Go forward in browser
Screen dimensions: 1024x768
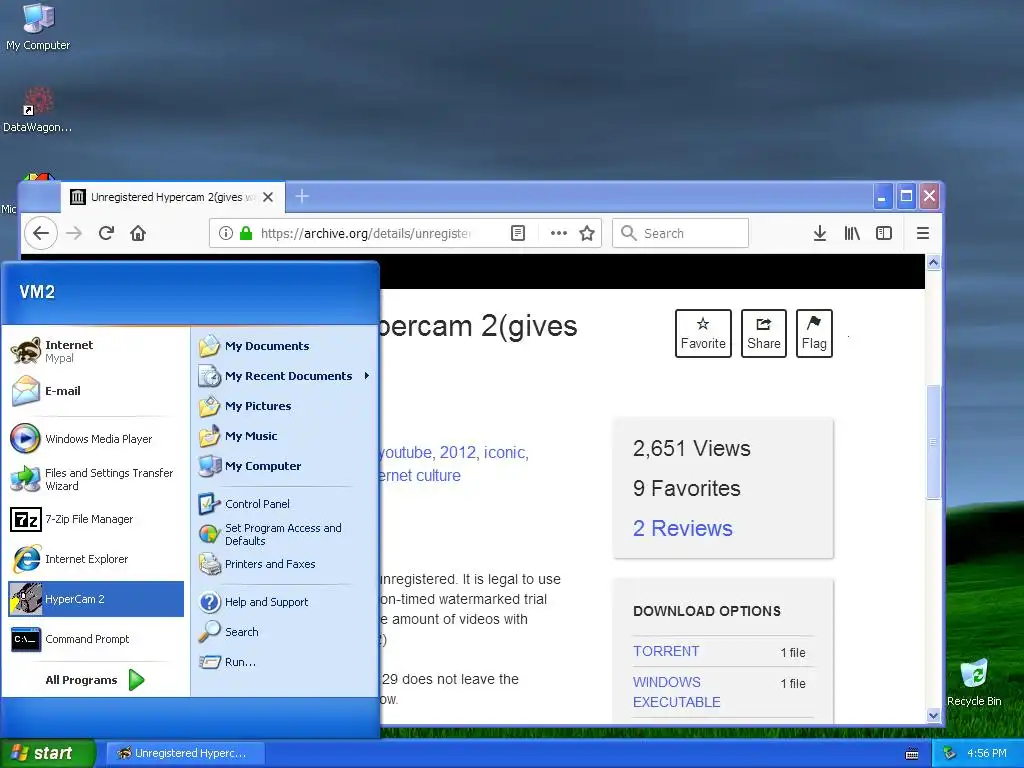[x=74, y=233]
